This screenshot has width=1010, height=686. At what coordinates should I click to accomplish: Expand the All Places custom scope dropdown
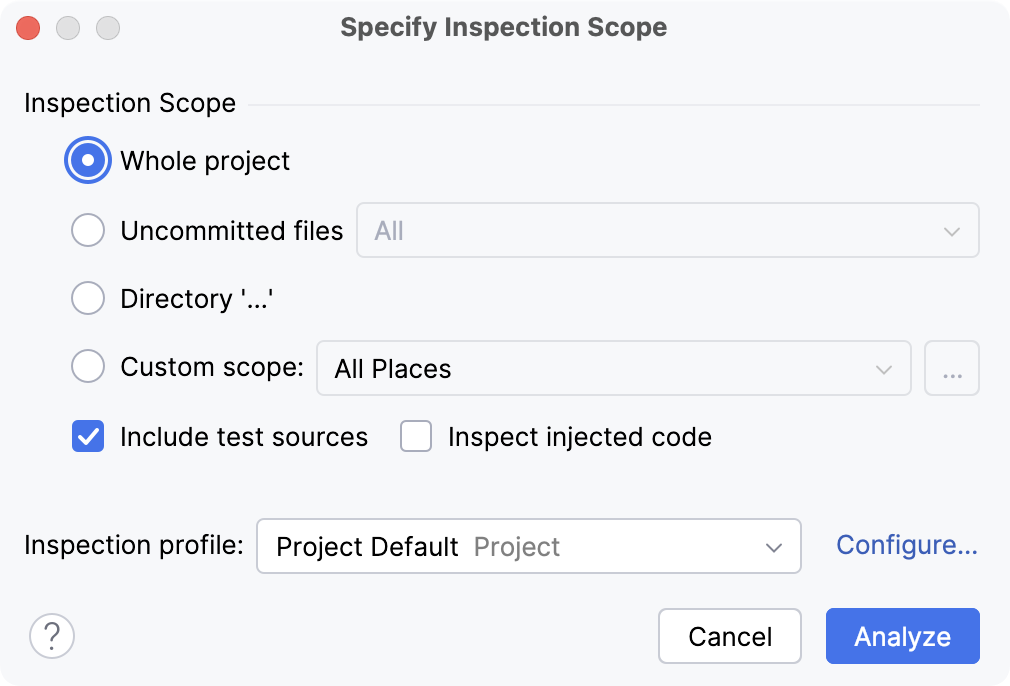883,368
